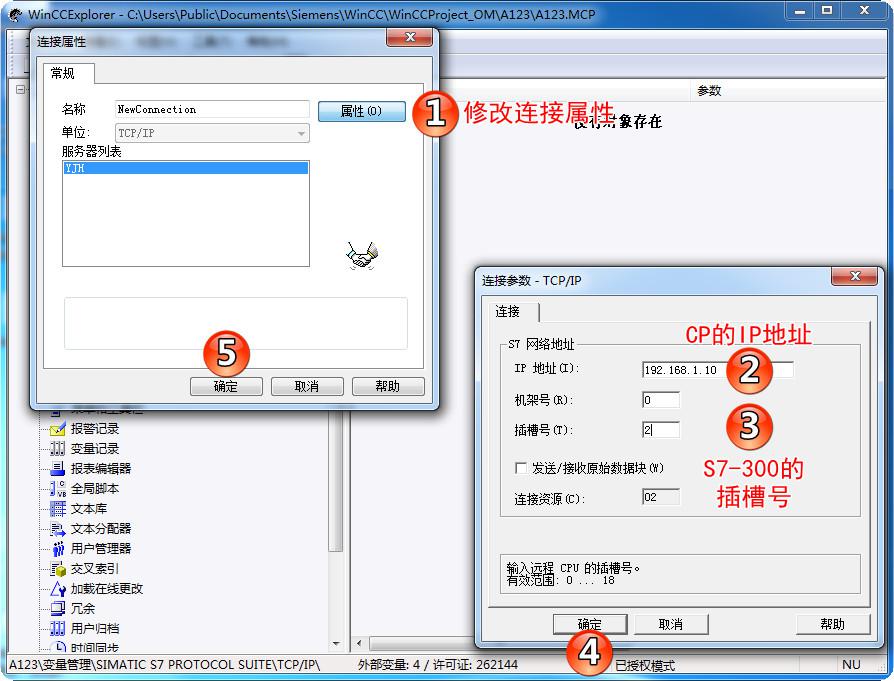
Task: Select the 用户管理器 tree item
Action: [x=101, y=549]
